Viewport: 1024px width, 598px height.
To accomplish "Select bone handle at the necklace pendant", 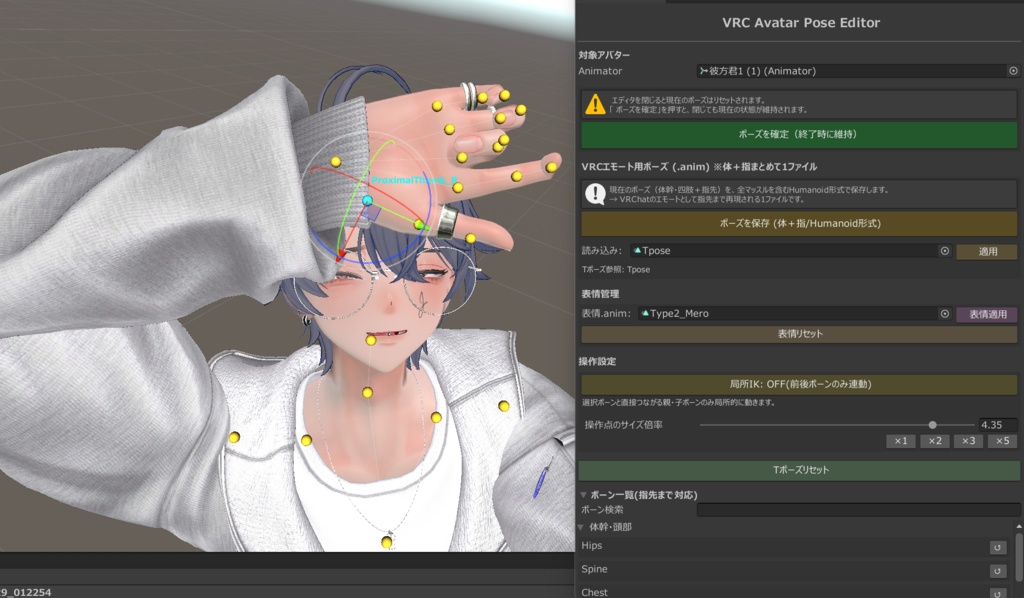I will (x=387, y=543).
